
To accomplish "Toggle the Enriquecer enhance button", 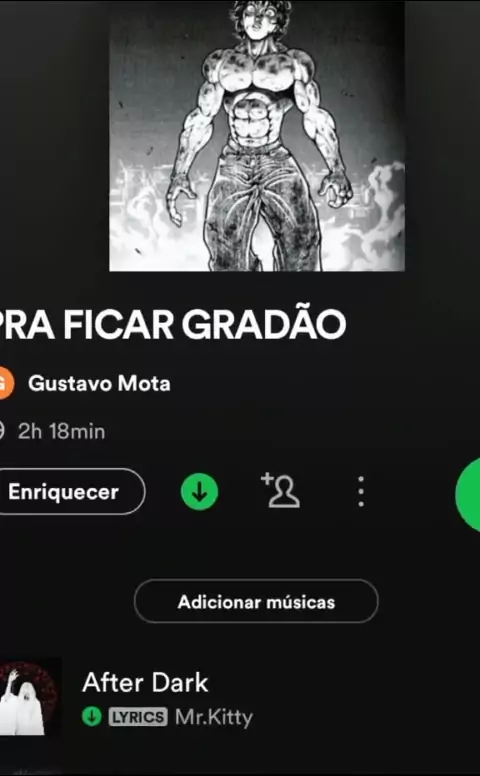I will [x=69, y=491].
